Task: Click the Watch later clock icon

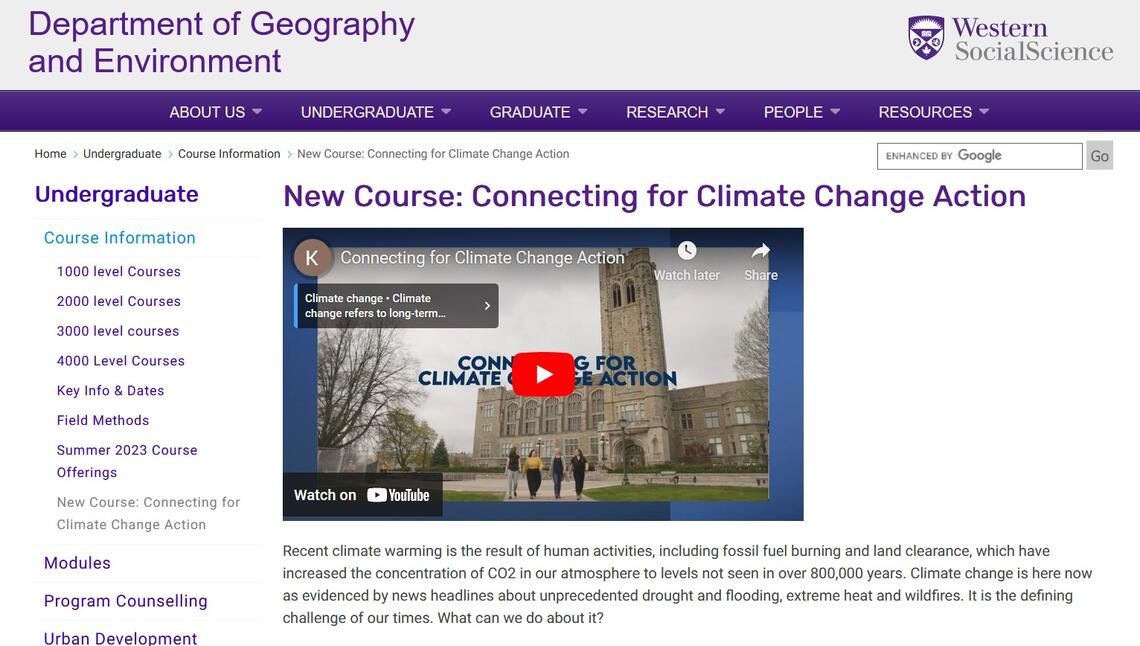Action: [686, 251]
